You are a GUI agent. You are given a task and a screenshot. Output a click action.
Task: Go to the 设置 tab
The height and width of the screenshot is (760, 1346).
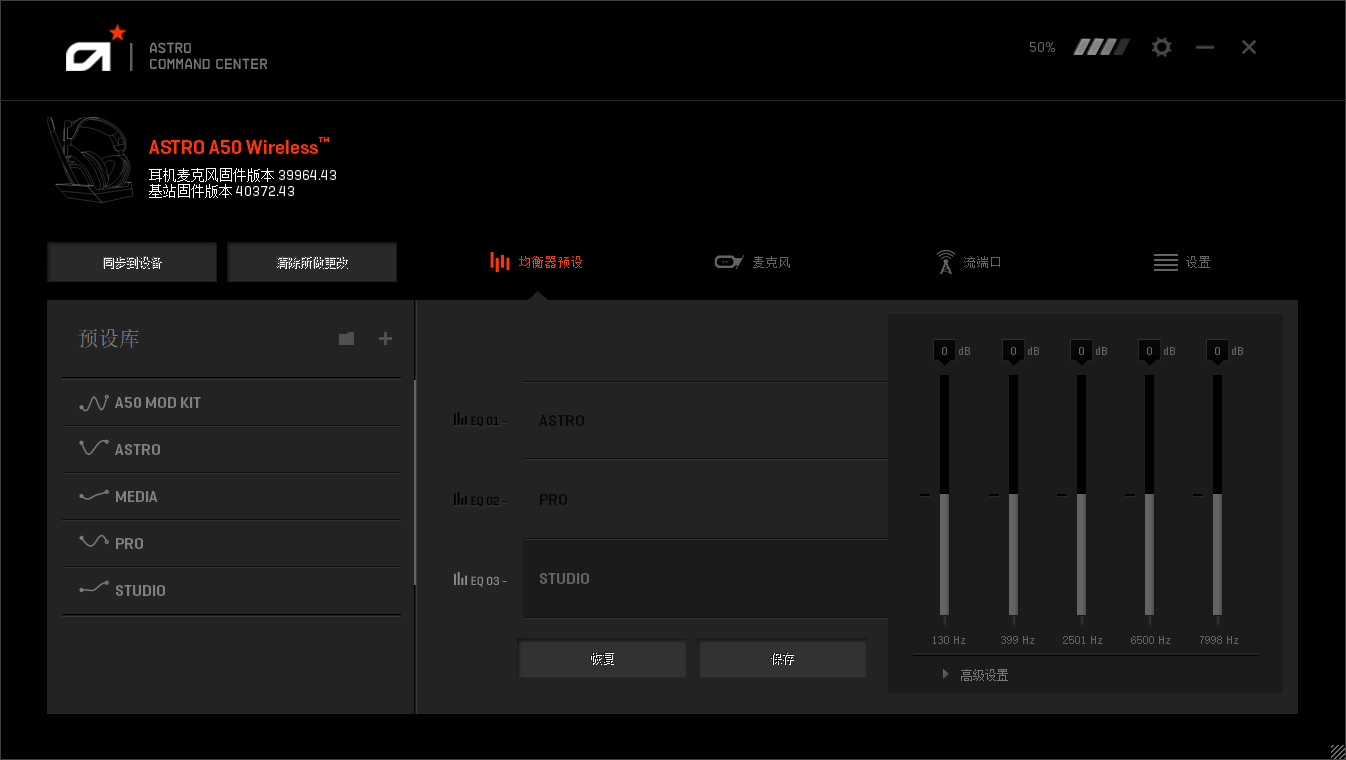coord(1182,262)
